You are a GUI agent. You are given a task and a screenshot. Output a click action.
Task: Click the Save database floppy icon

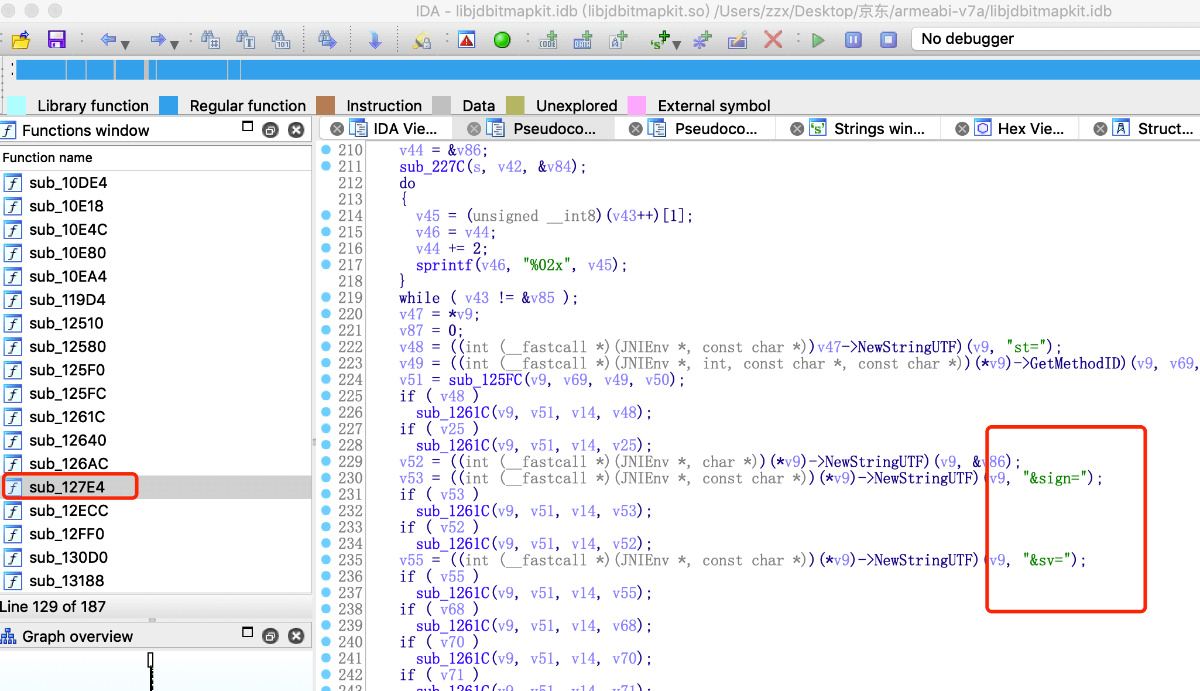(56, 40)
